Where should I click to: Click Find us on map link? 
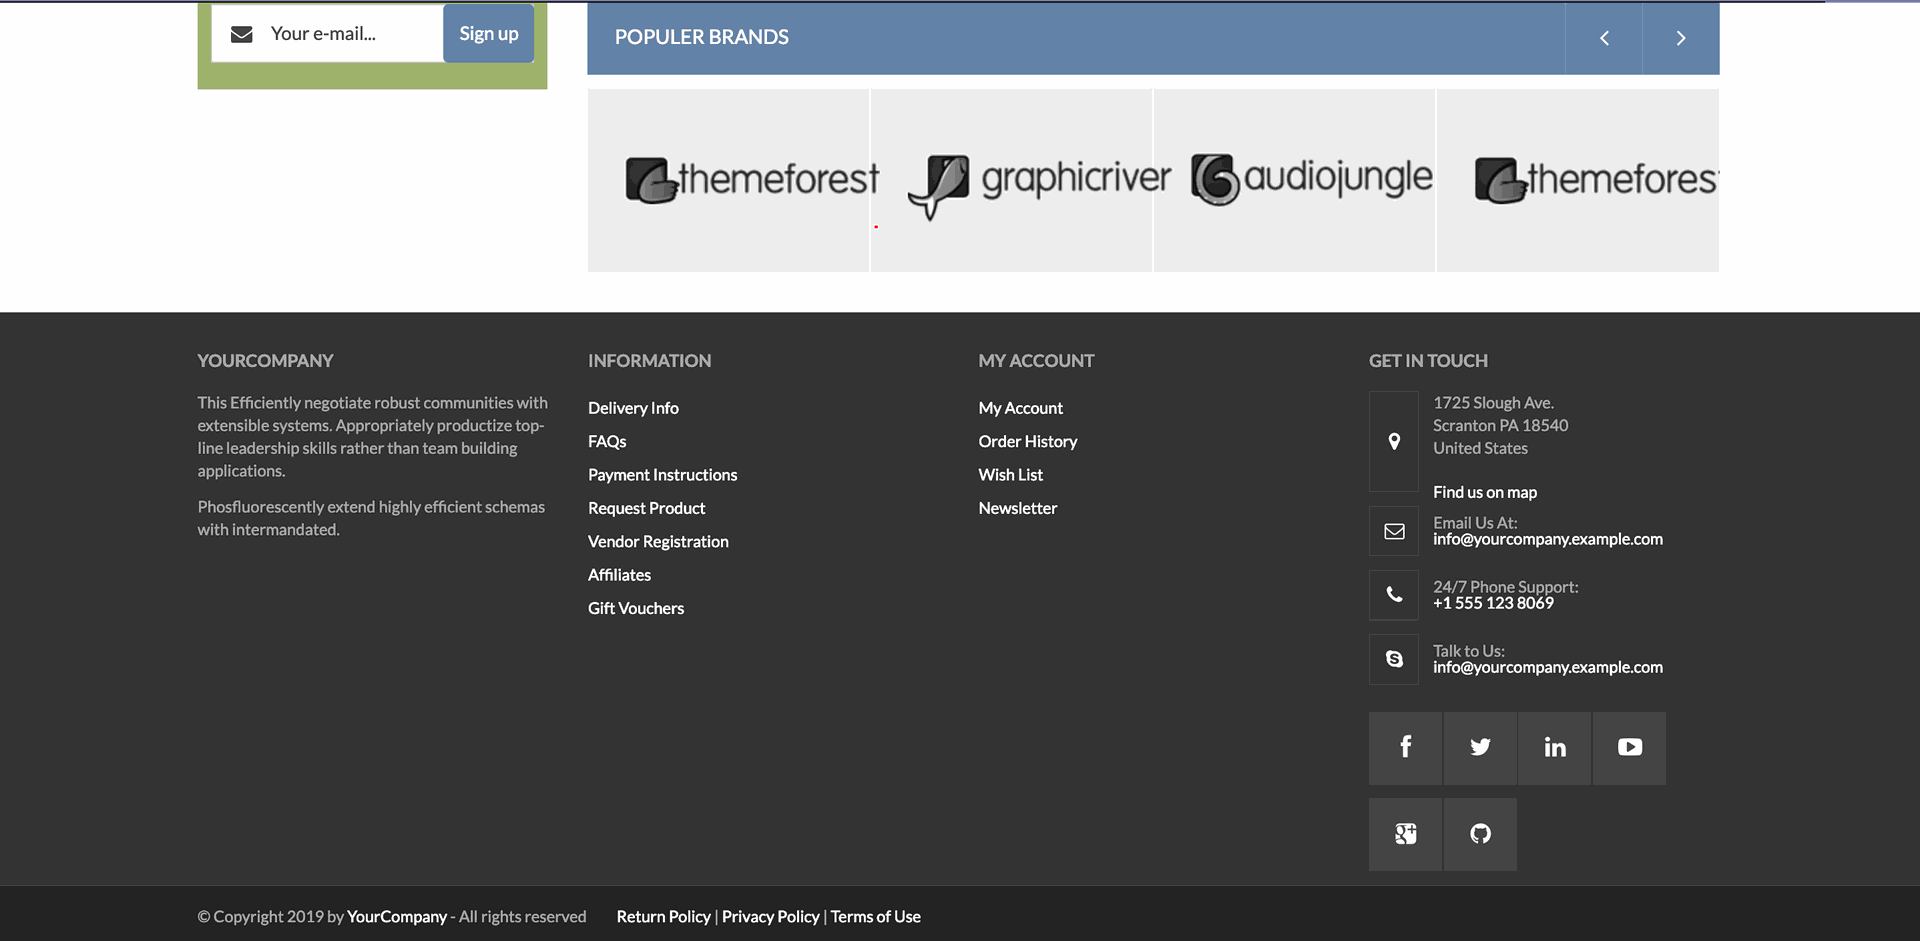pyautogui.click(x=1485, y=492)
